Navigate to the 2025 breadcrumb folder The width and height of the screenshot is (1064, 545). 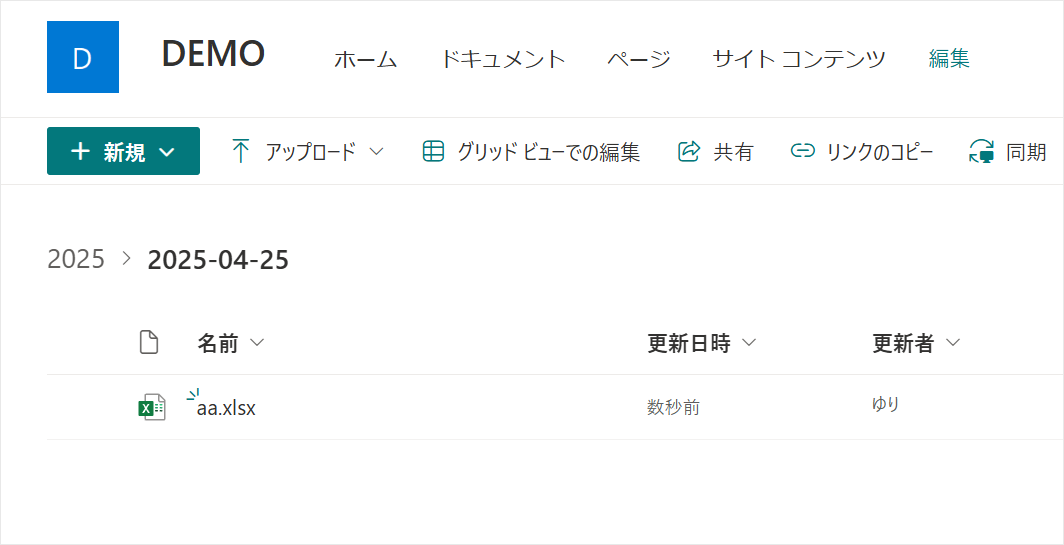tap(76, 260)
